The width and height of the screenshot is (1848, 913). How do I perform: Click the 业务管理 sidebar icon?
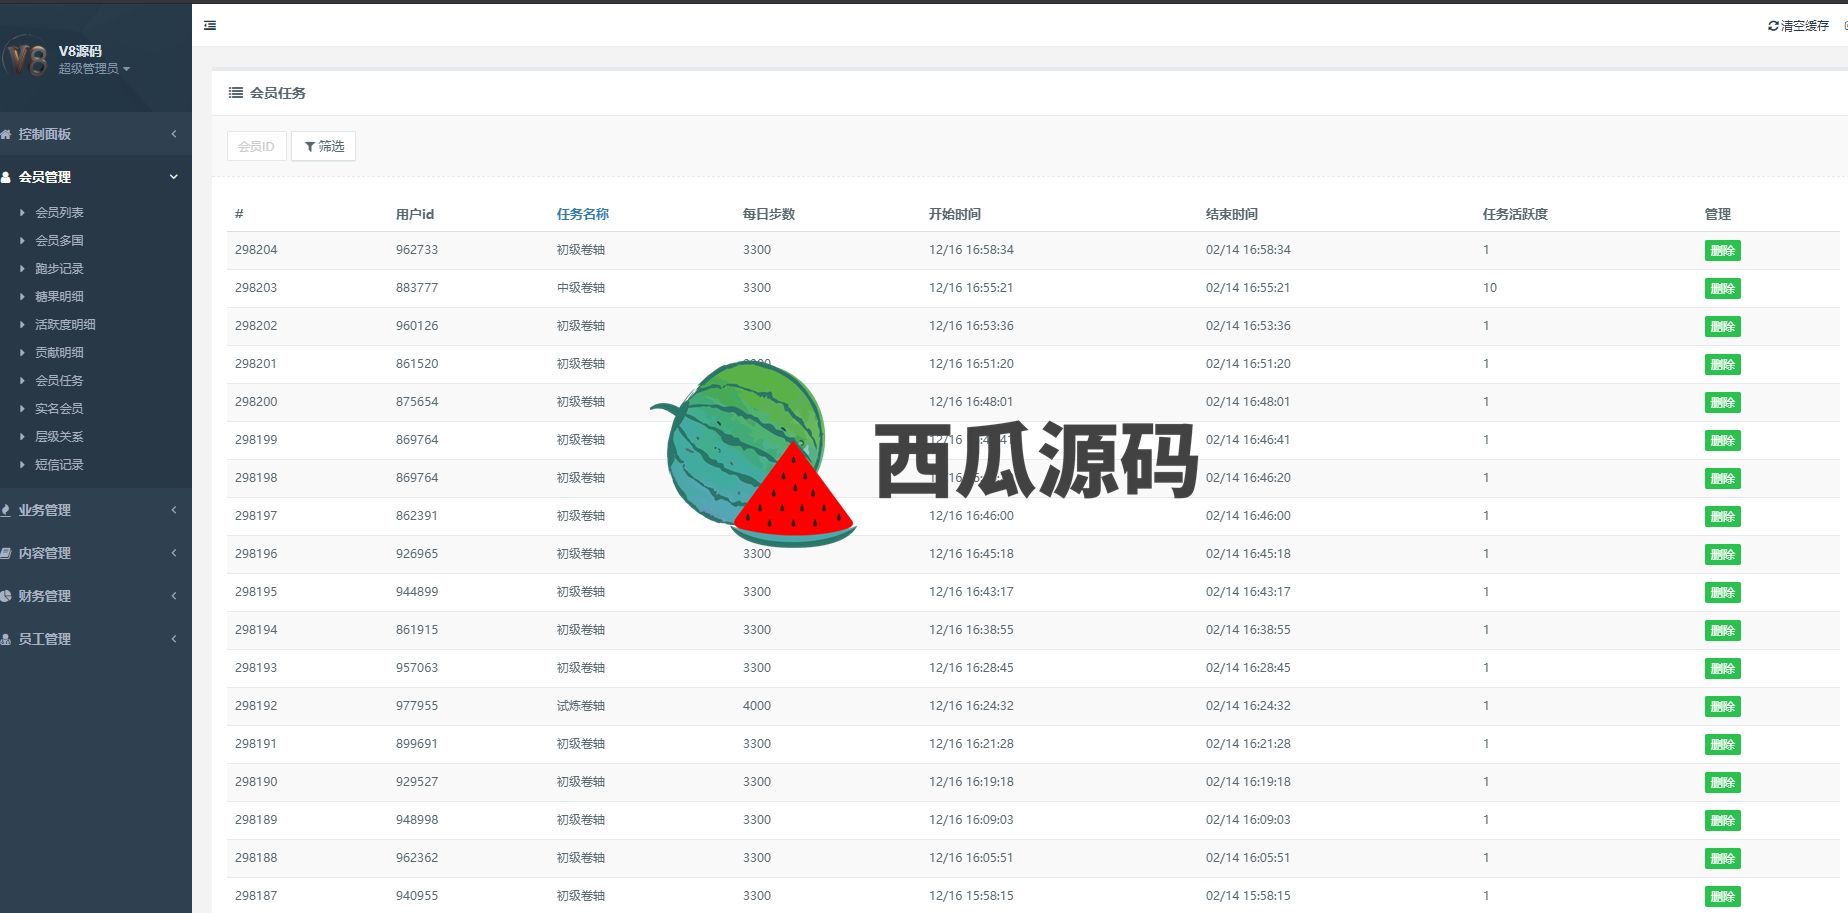click(6, 510)
